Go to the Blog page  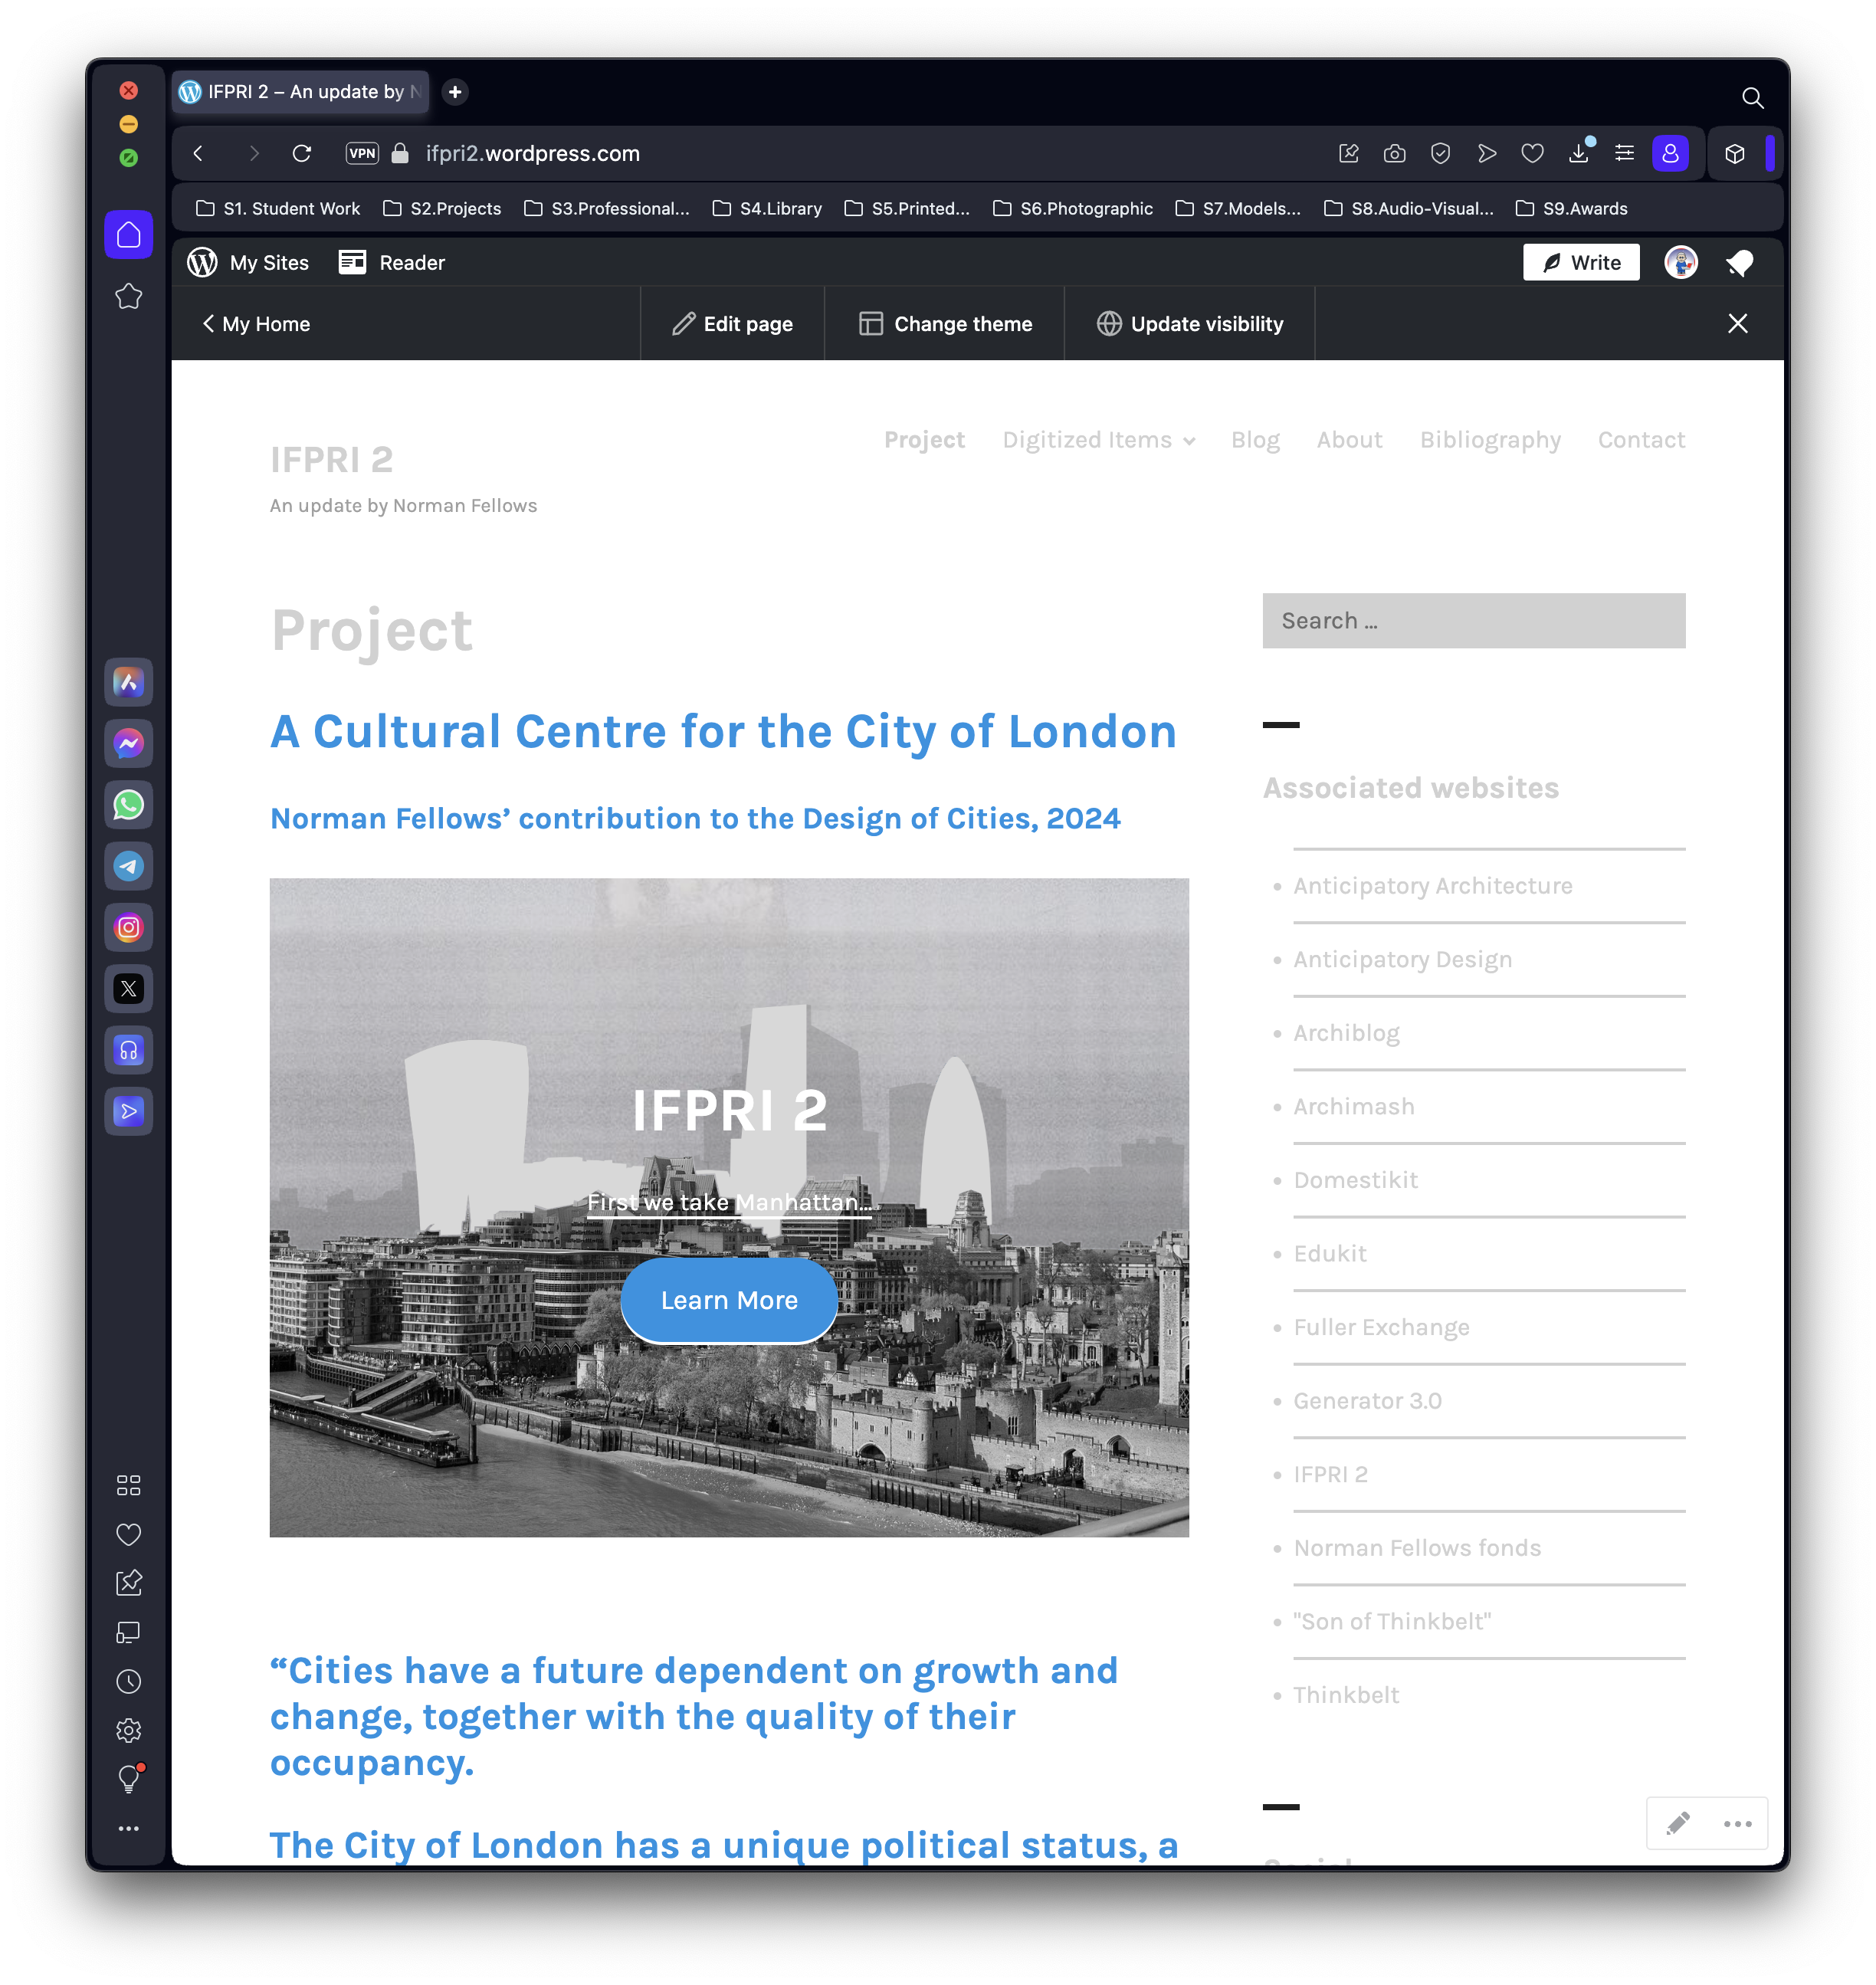point(1255,440)
